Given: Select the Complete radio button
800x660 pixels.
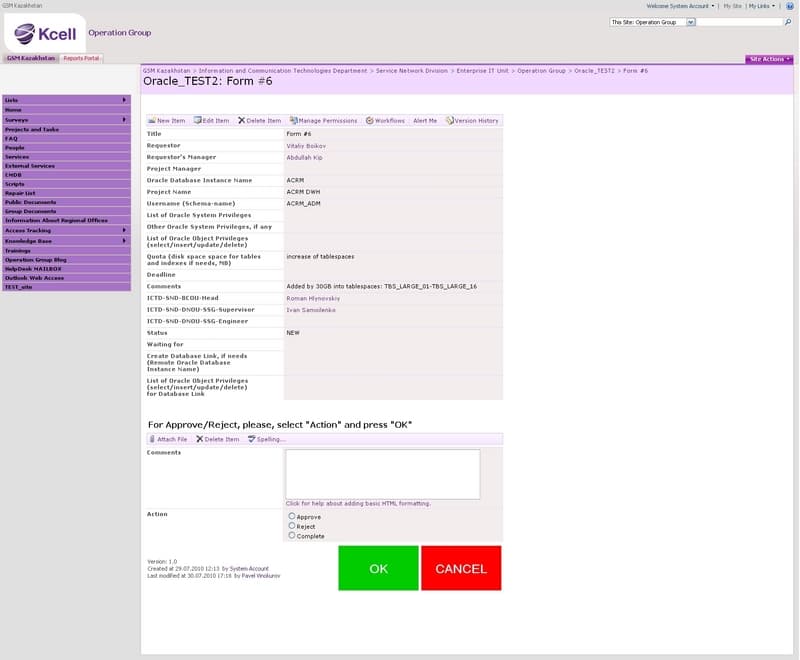Looking at the screenshot, I should click(292, 536).
